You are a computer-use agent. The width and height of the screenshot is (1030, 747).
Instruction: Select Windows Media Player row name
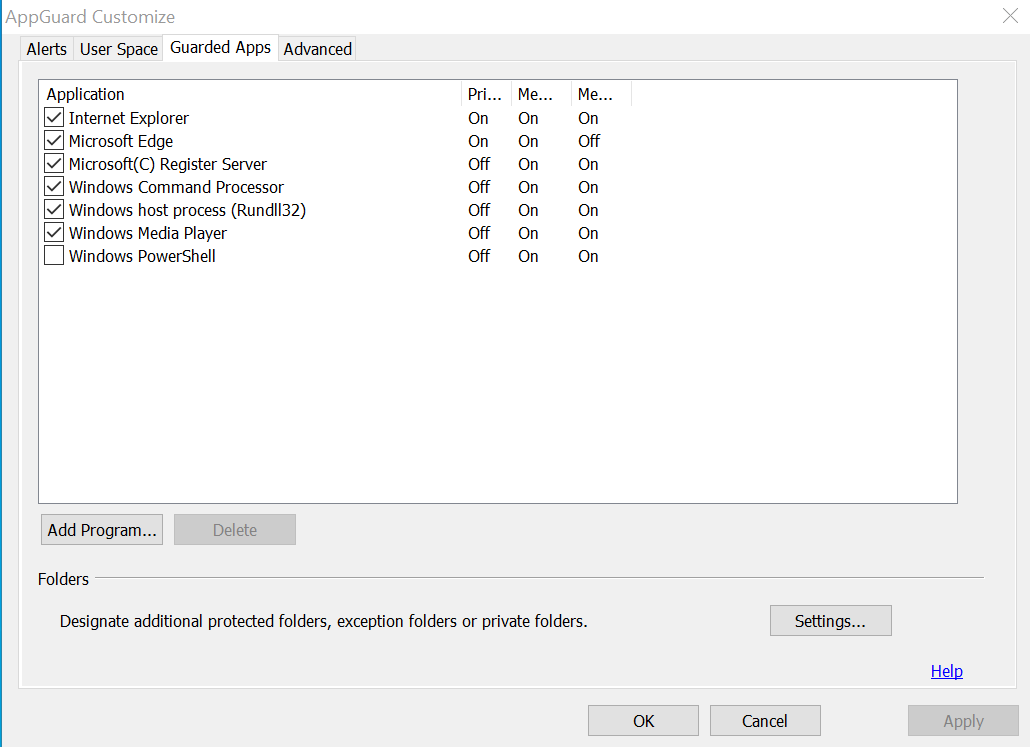[x=148, y=233]
